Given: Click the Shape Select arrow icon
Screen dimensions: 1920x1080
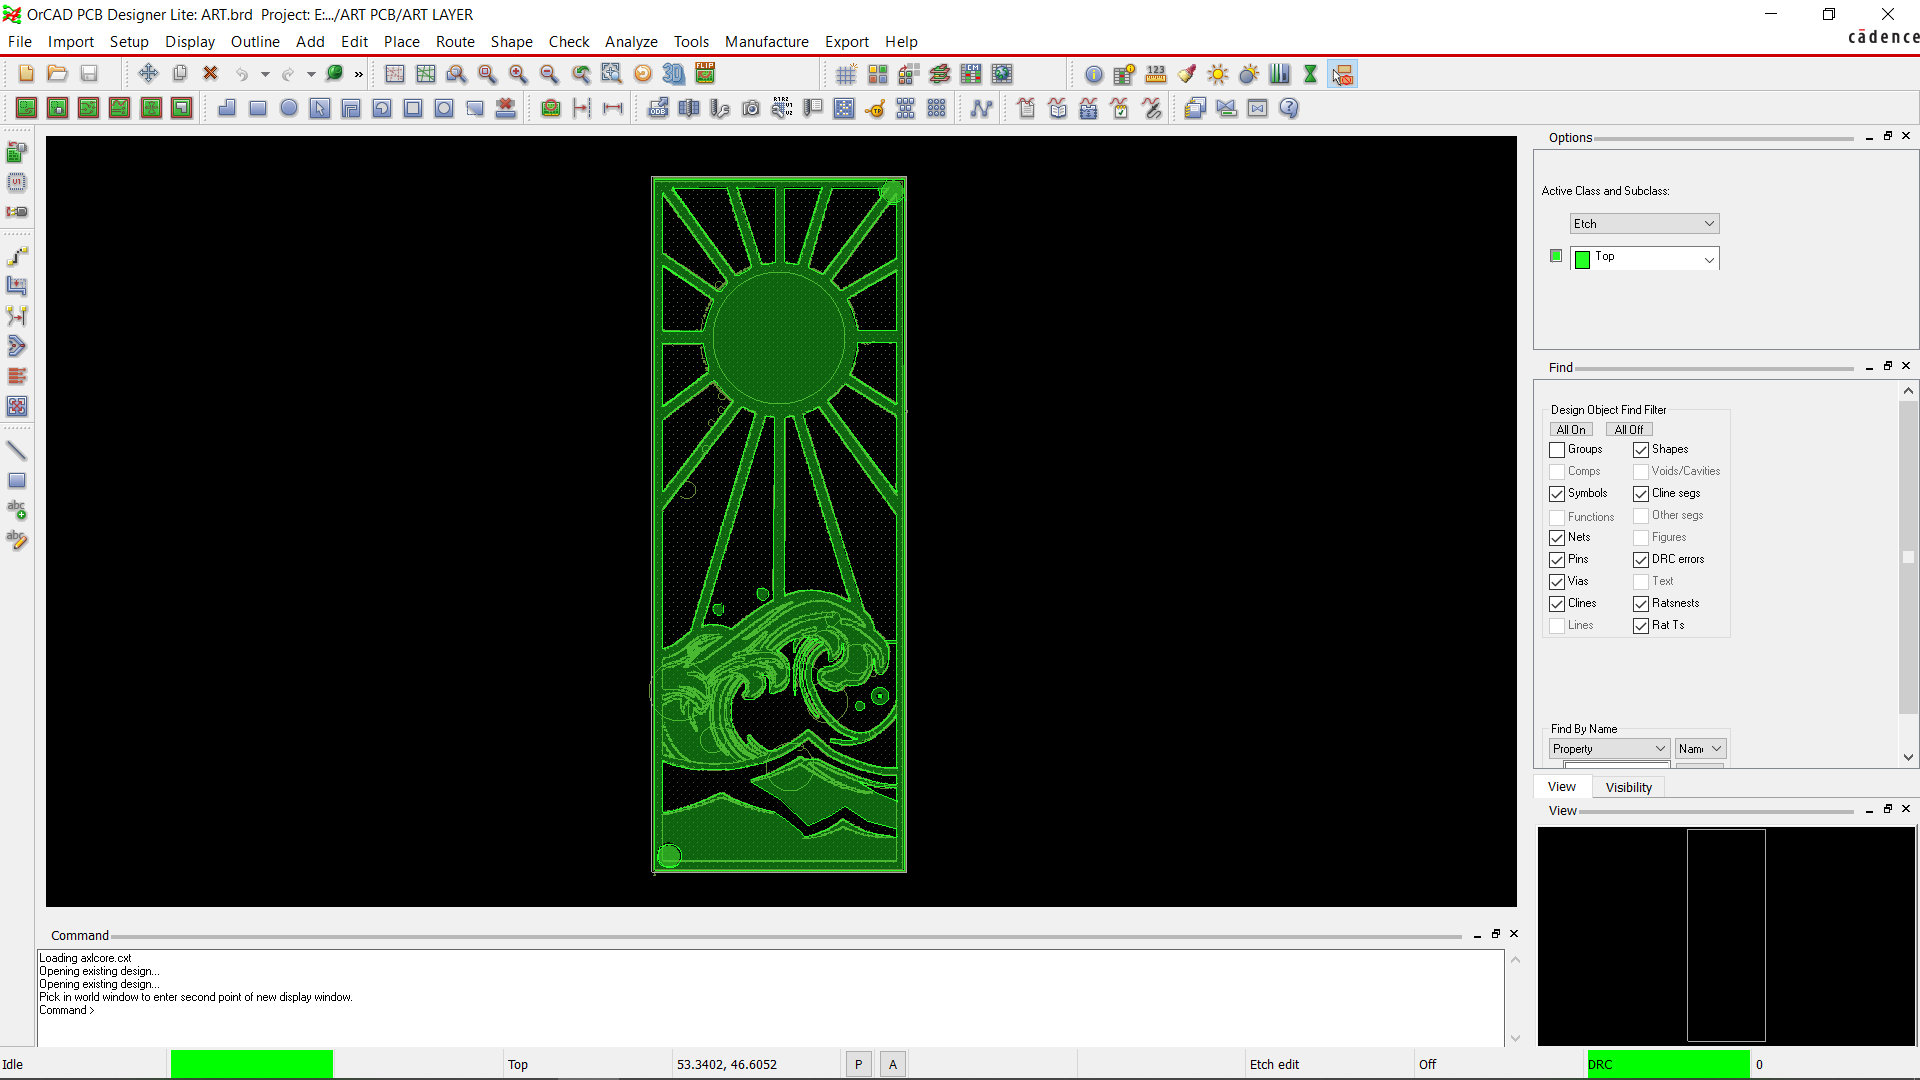Looking at the screenshot, I should point(320,108).
